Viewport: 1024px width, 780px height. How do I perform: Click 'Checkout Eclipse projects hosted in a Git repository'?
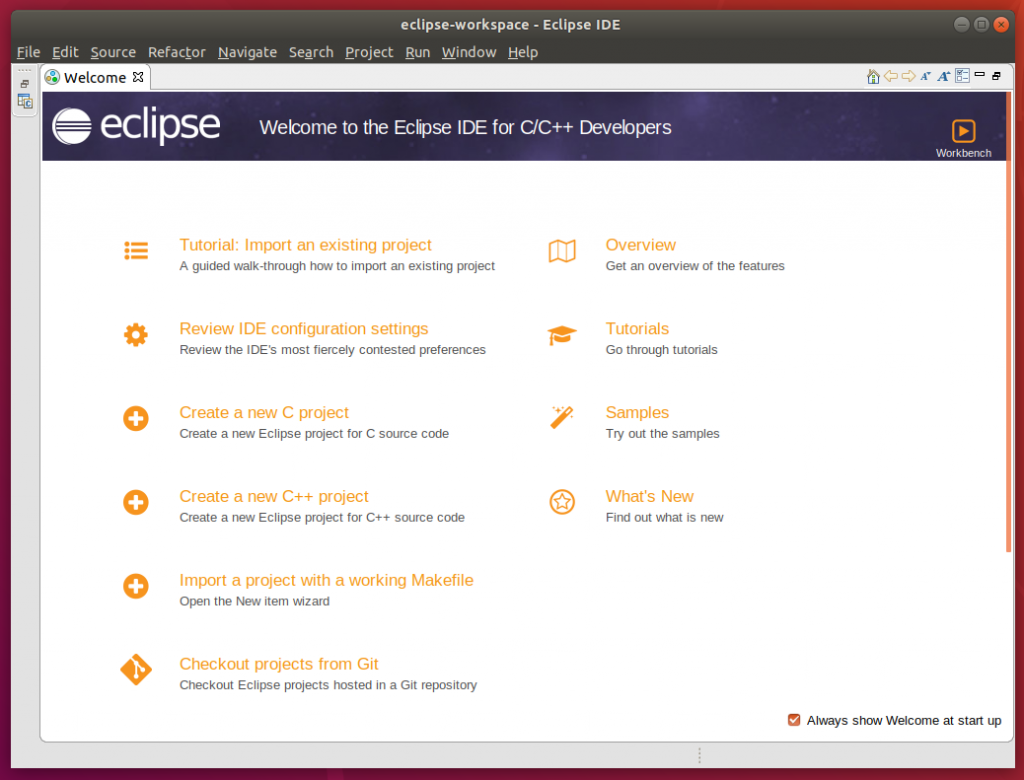(x=328, y=685)
